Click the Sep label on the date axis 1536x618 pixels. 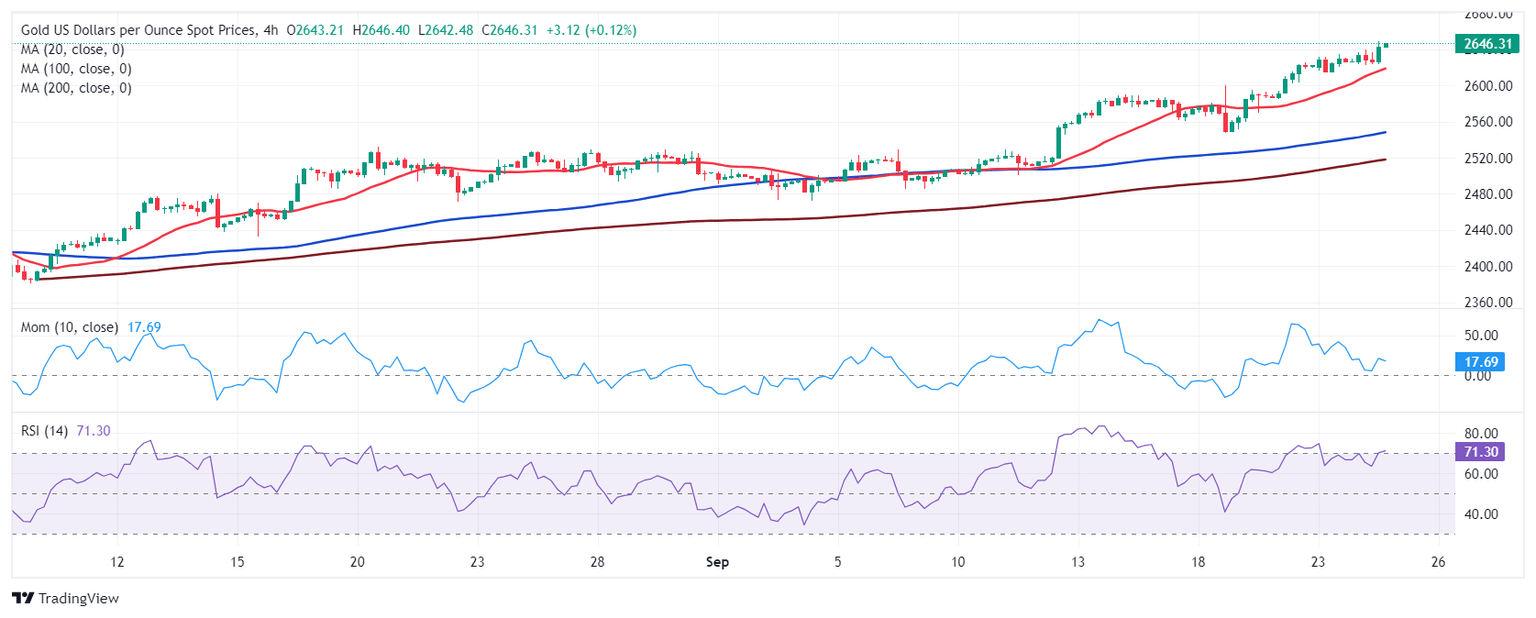click(718, 562)
